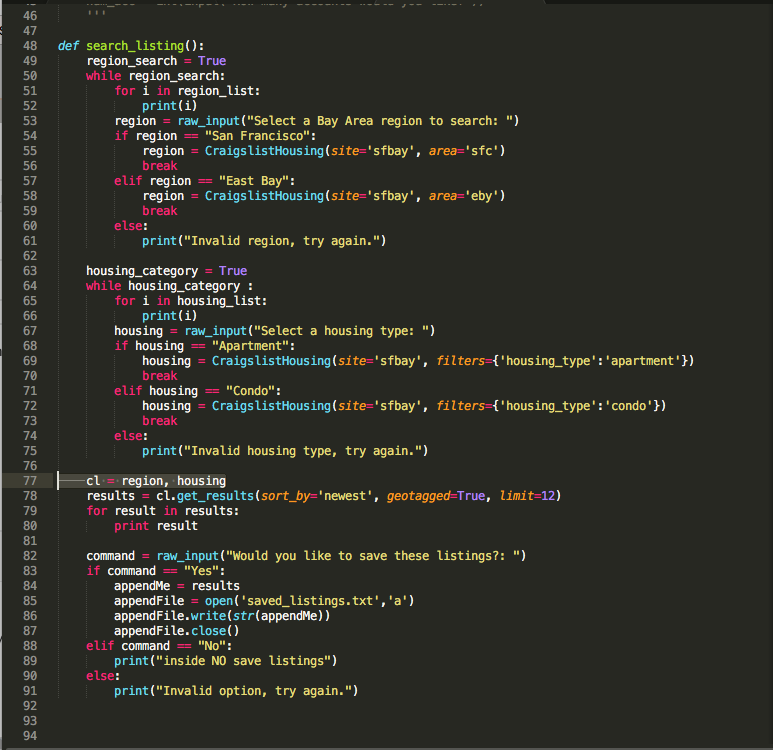Click line number 48 in gutter
This screenshot has width=773, height=750.
(30, 46)
